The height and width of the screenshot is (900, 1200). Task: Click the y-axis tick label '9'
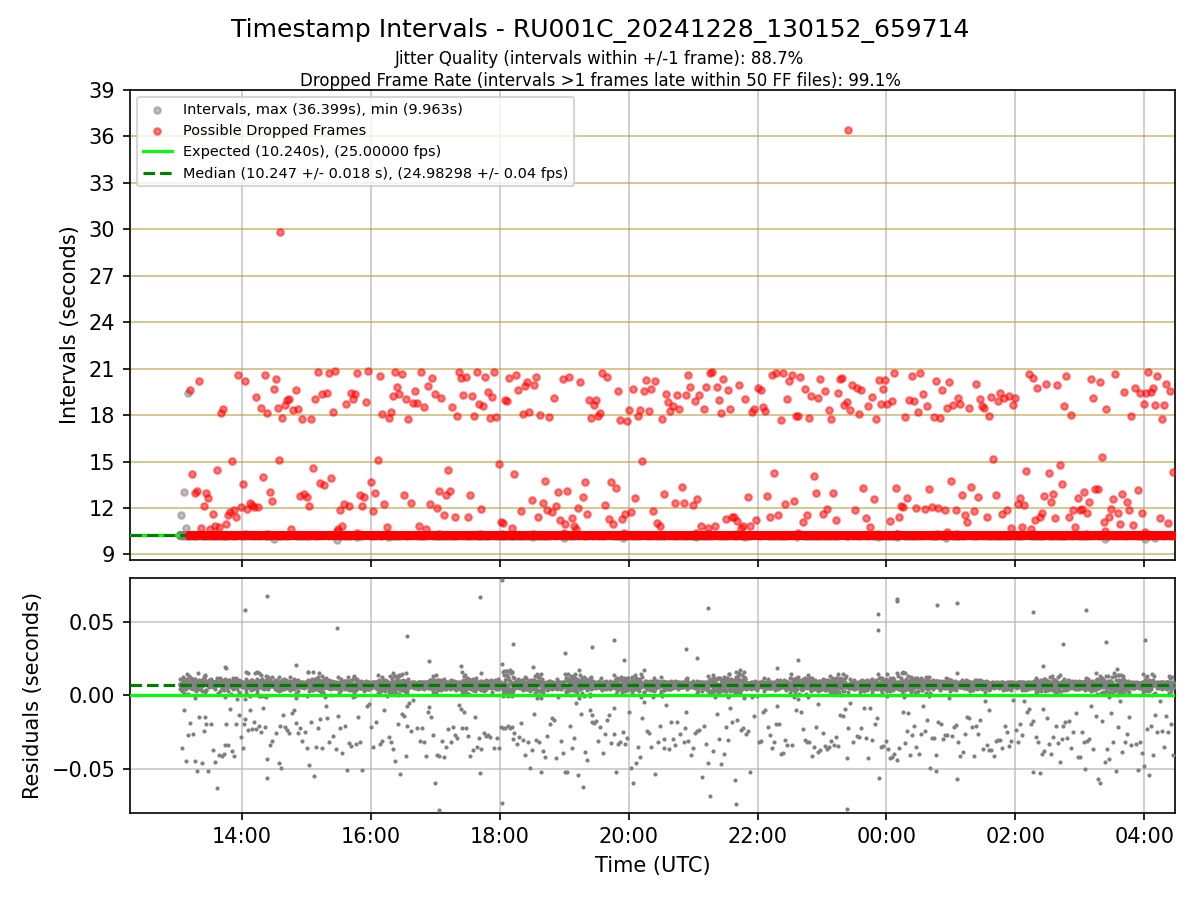109,555
